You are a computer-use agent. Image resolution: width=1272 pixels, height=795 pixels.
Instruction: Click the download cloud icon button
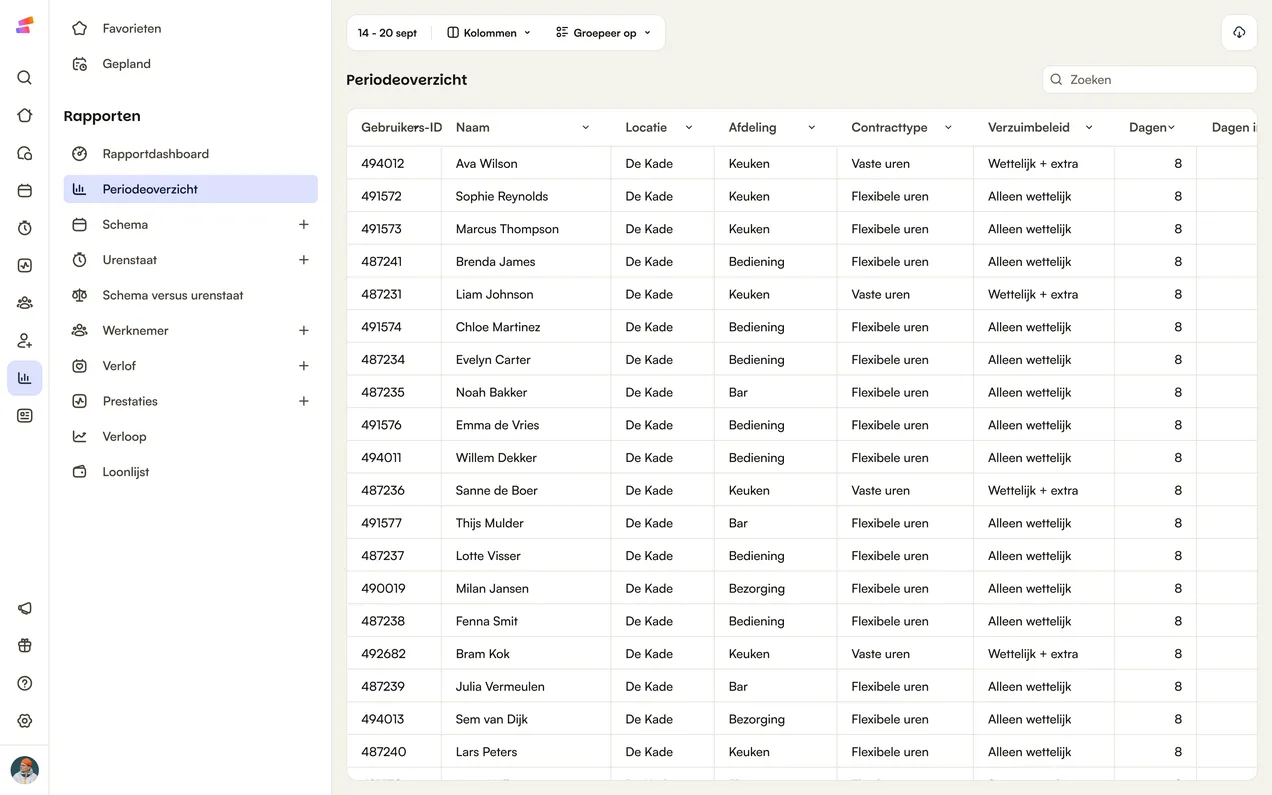pos(1239,33)
